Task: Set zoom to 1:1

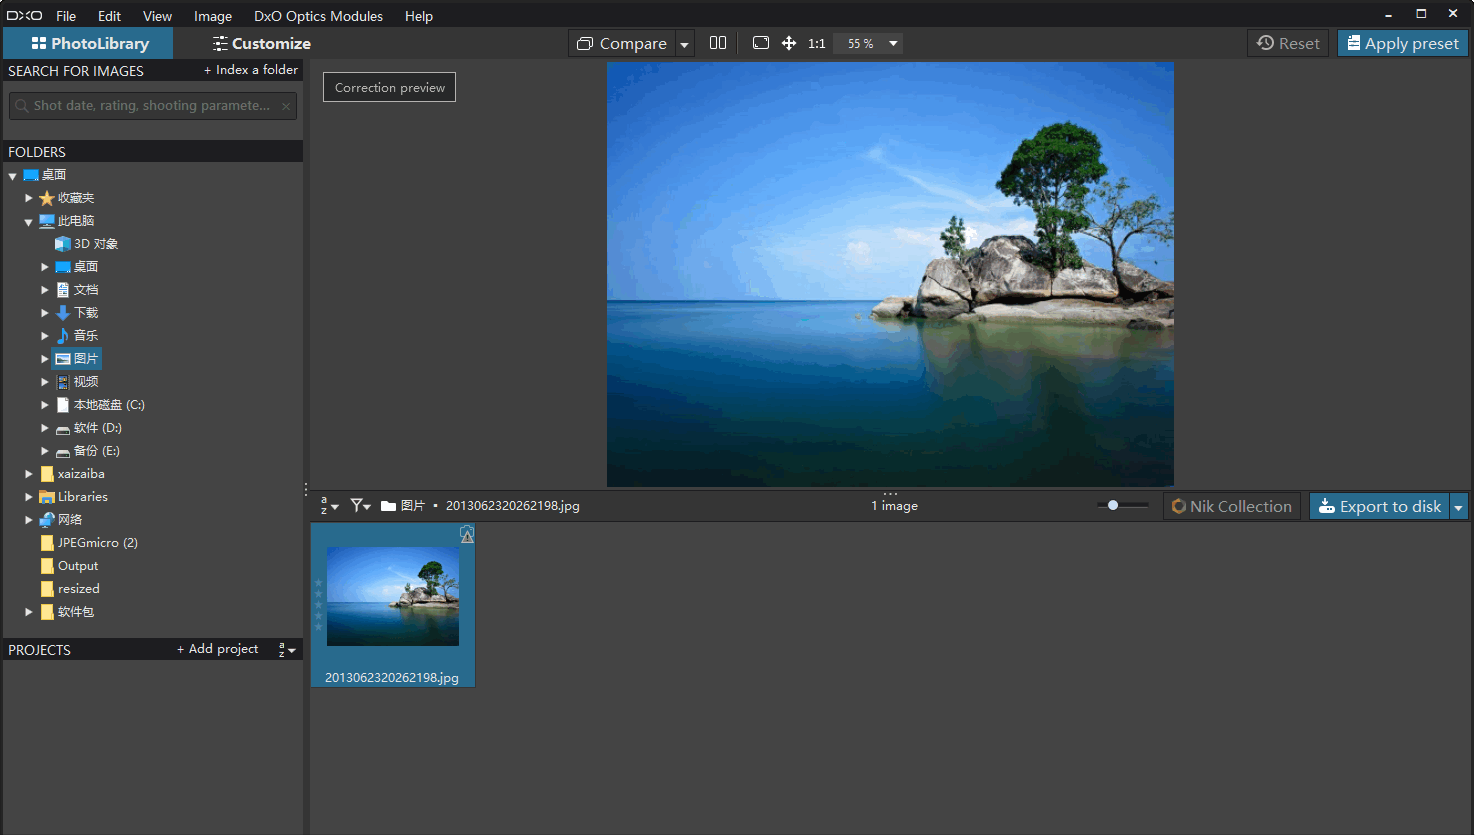Action: pos(816,44)
